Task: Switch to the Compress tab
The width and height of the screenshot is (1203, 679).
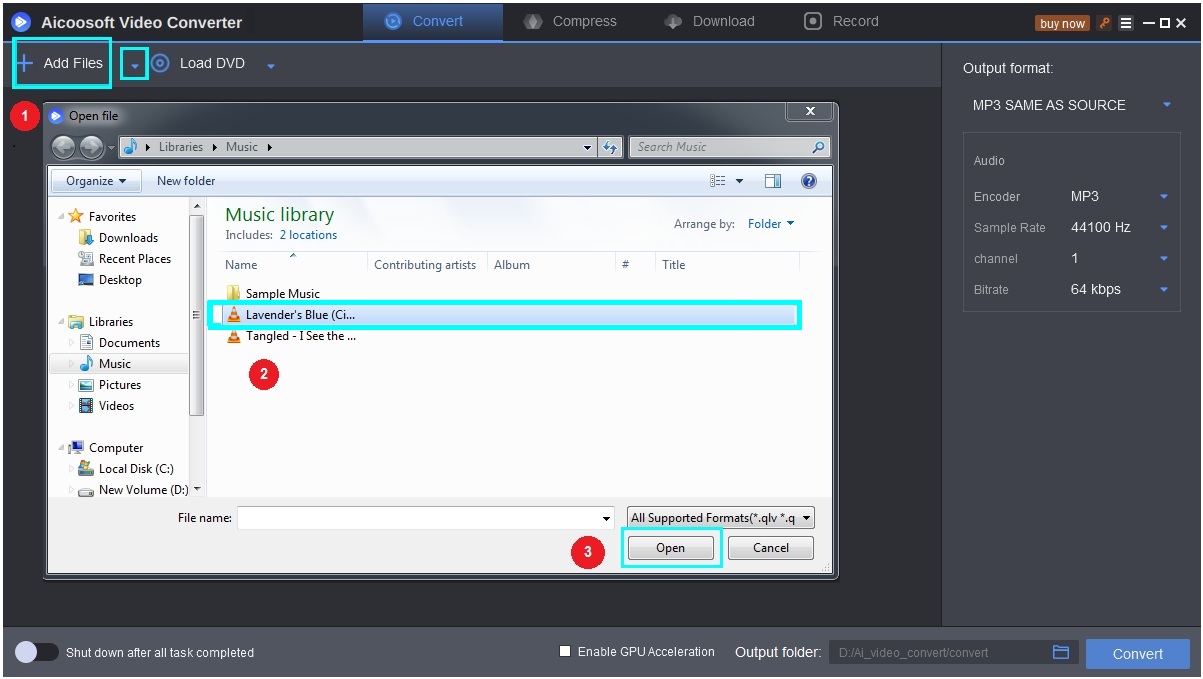Action: (571, 21)
